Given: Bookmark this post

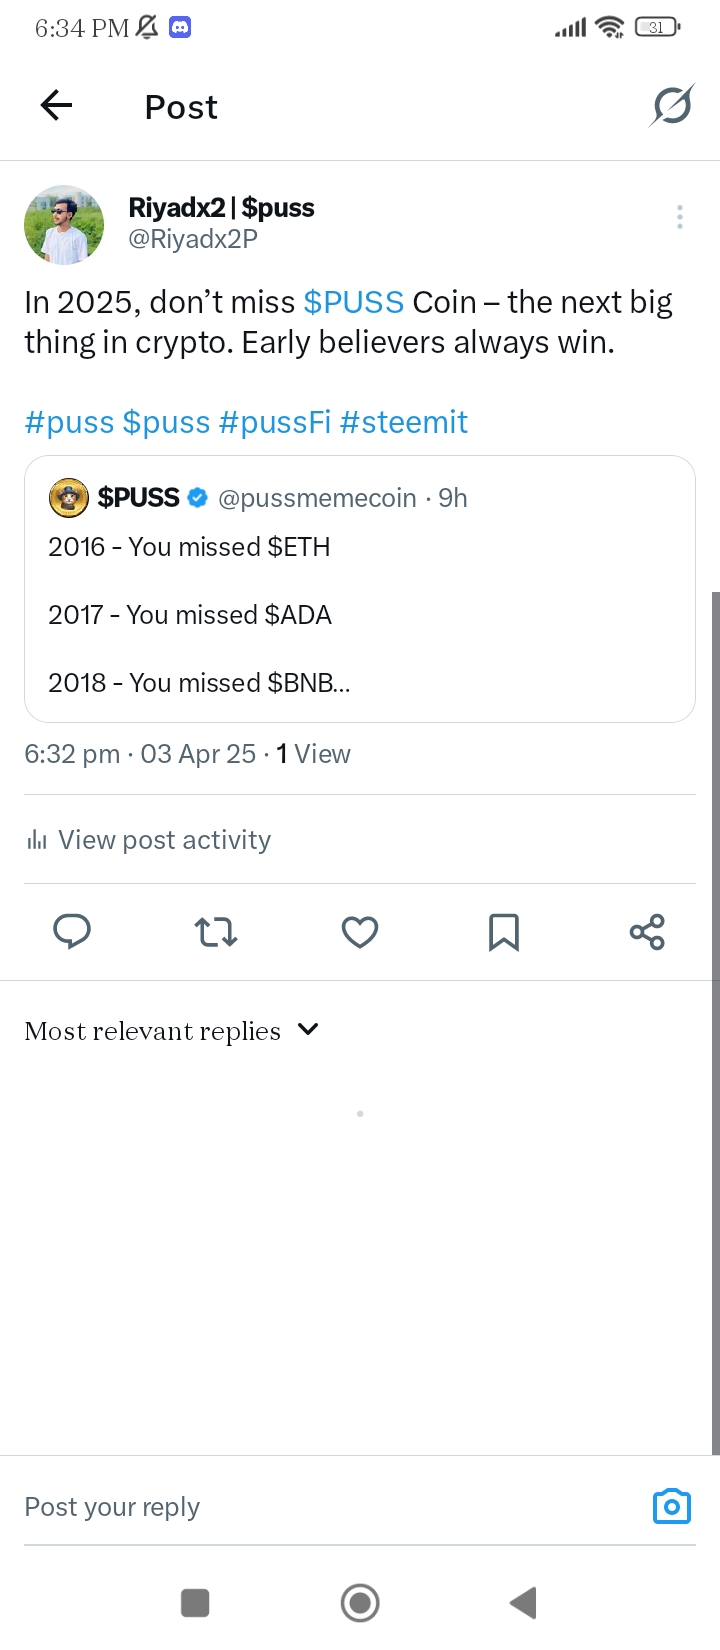Looking at the screenshot, I should tap(503, 932).
